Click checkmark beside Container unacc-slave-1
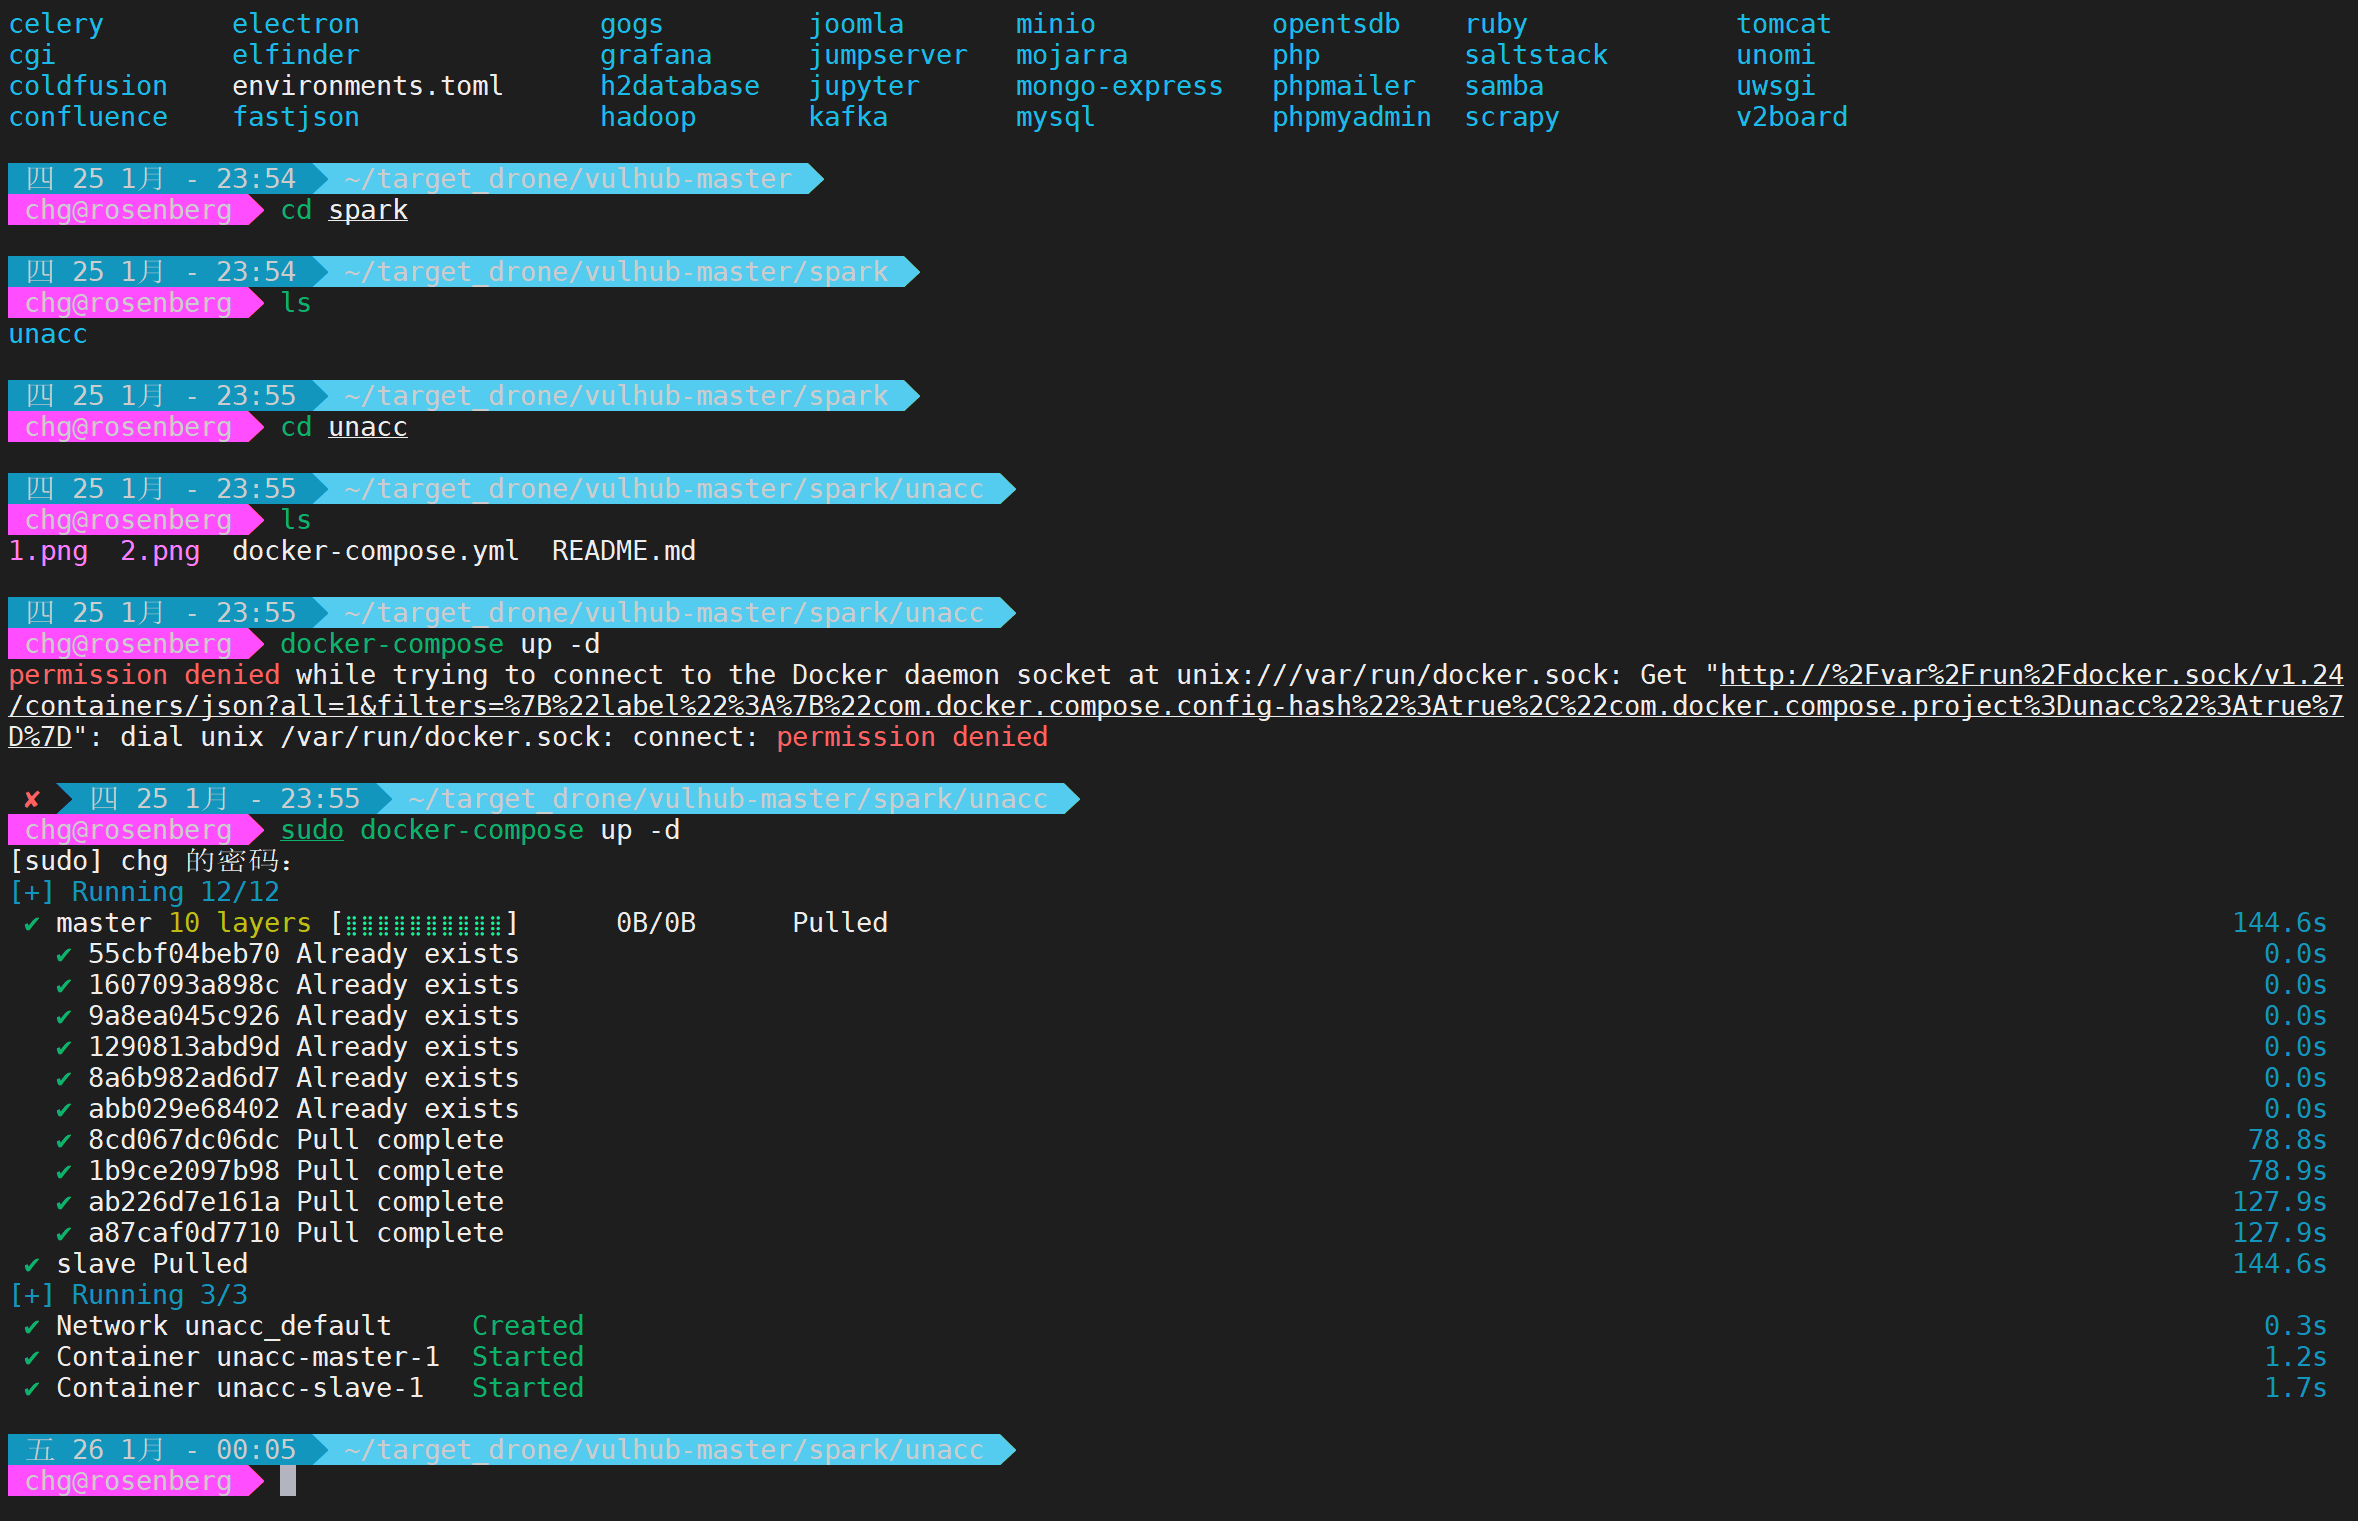 32,1388
